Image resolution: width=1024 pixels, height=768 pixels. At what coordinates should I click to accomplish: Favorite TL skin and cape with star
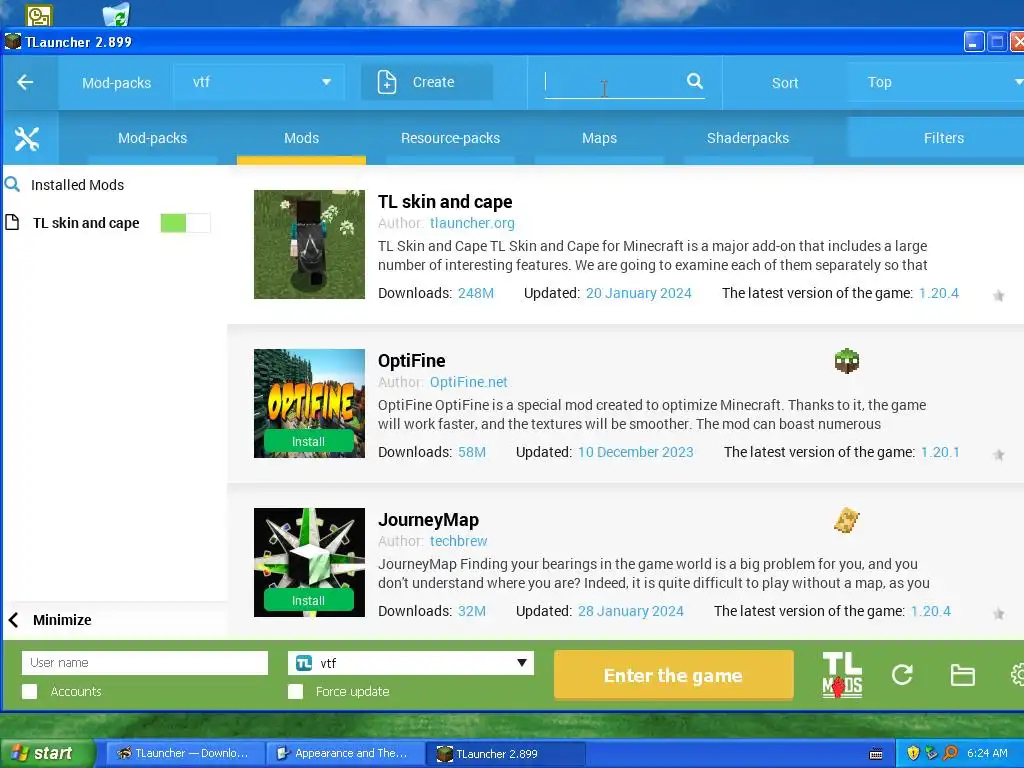point(999,296)
